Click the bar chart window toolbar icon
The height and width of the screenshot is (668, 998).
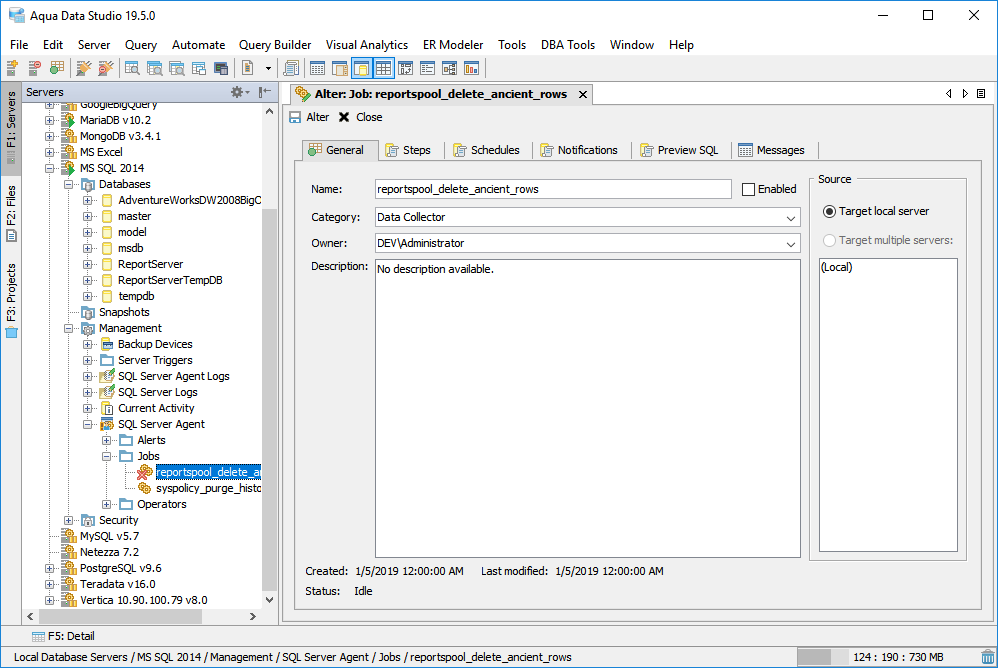click(472, 68)
